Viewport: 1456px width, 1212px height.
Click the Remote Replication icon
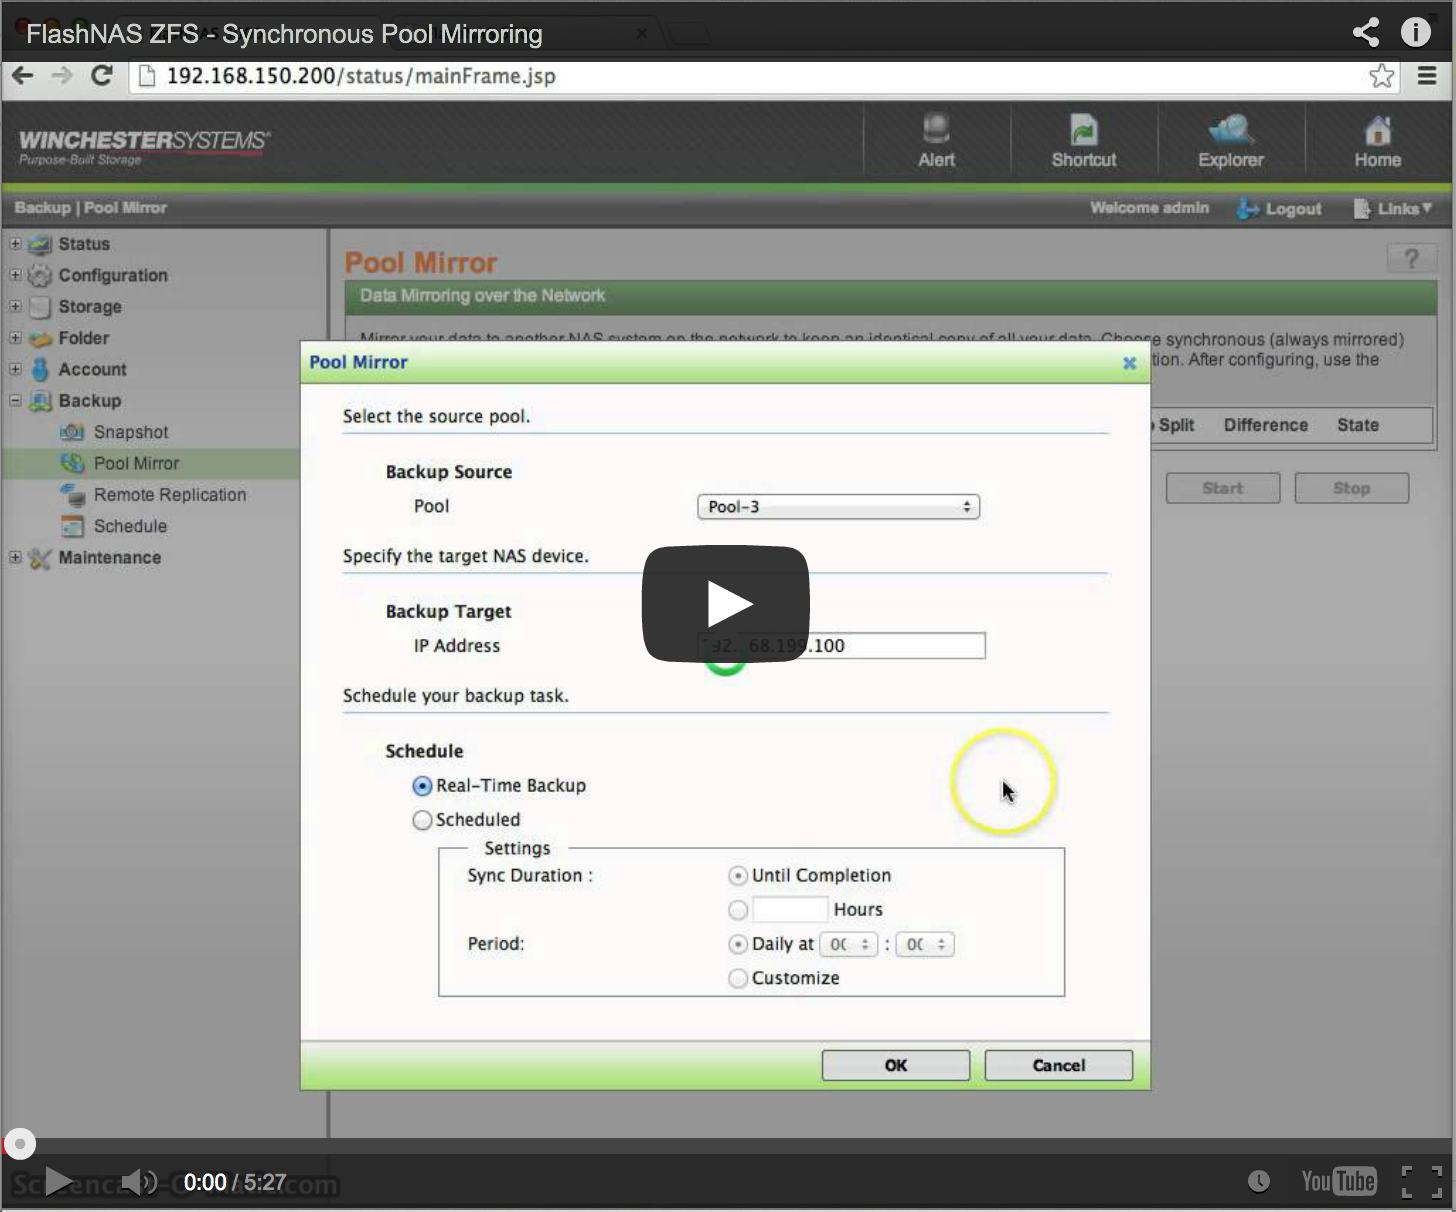[72, 495]
